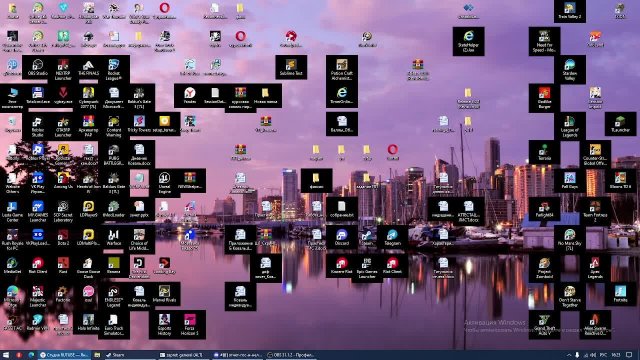Select the Tricky Towers shortcut

[x=139, y=124]
